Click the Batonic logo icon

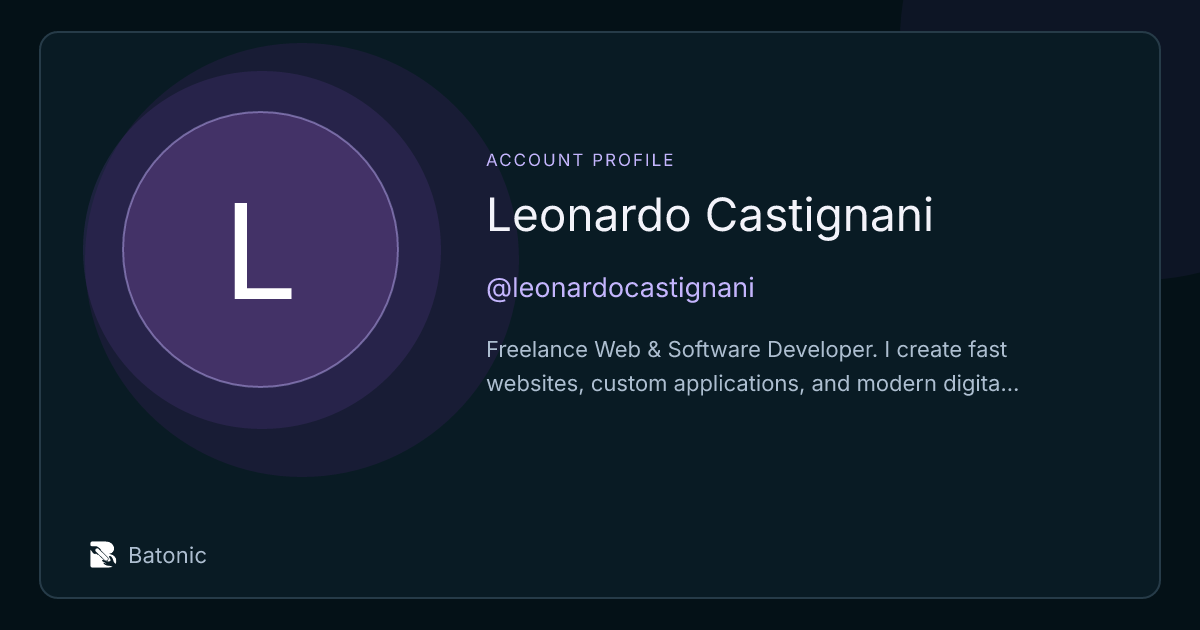(x=103, y=555)
